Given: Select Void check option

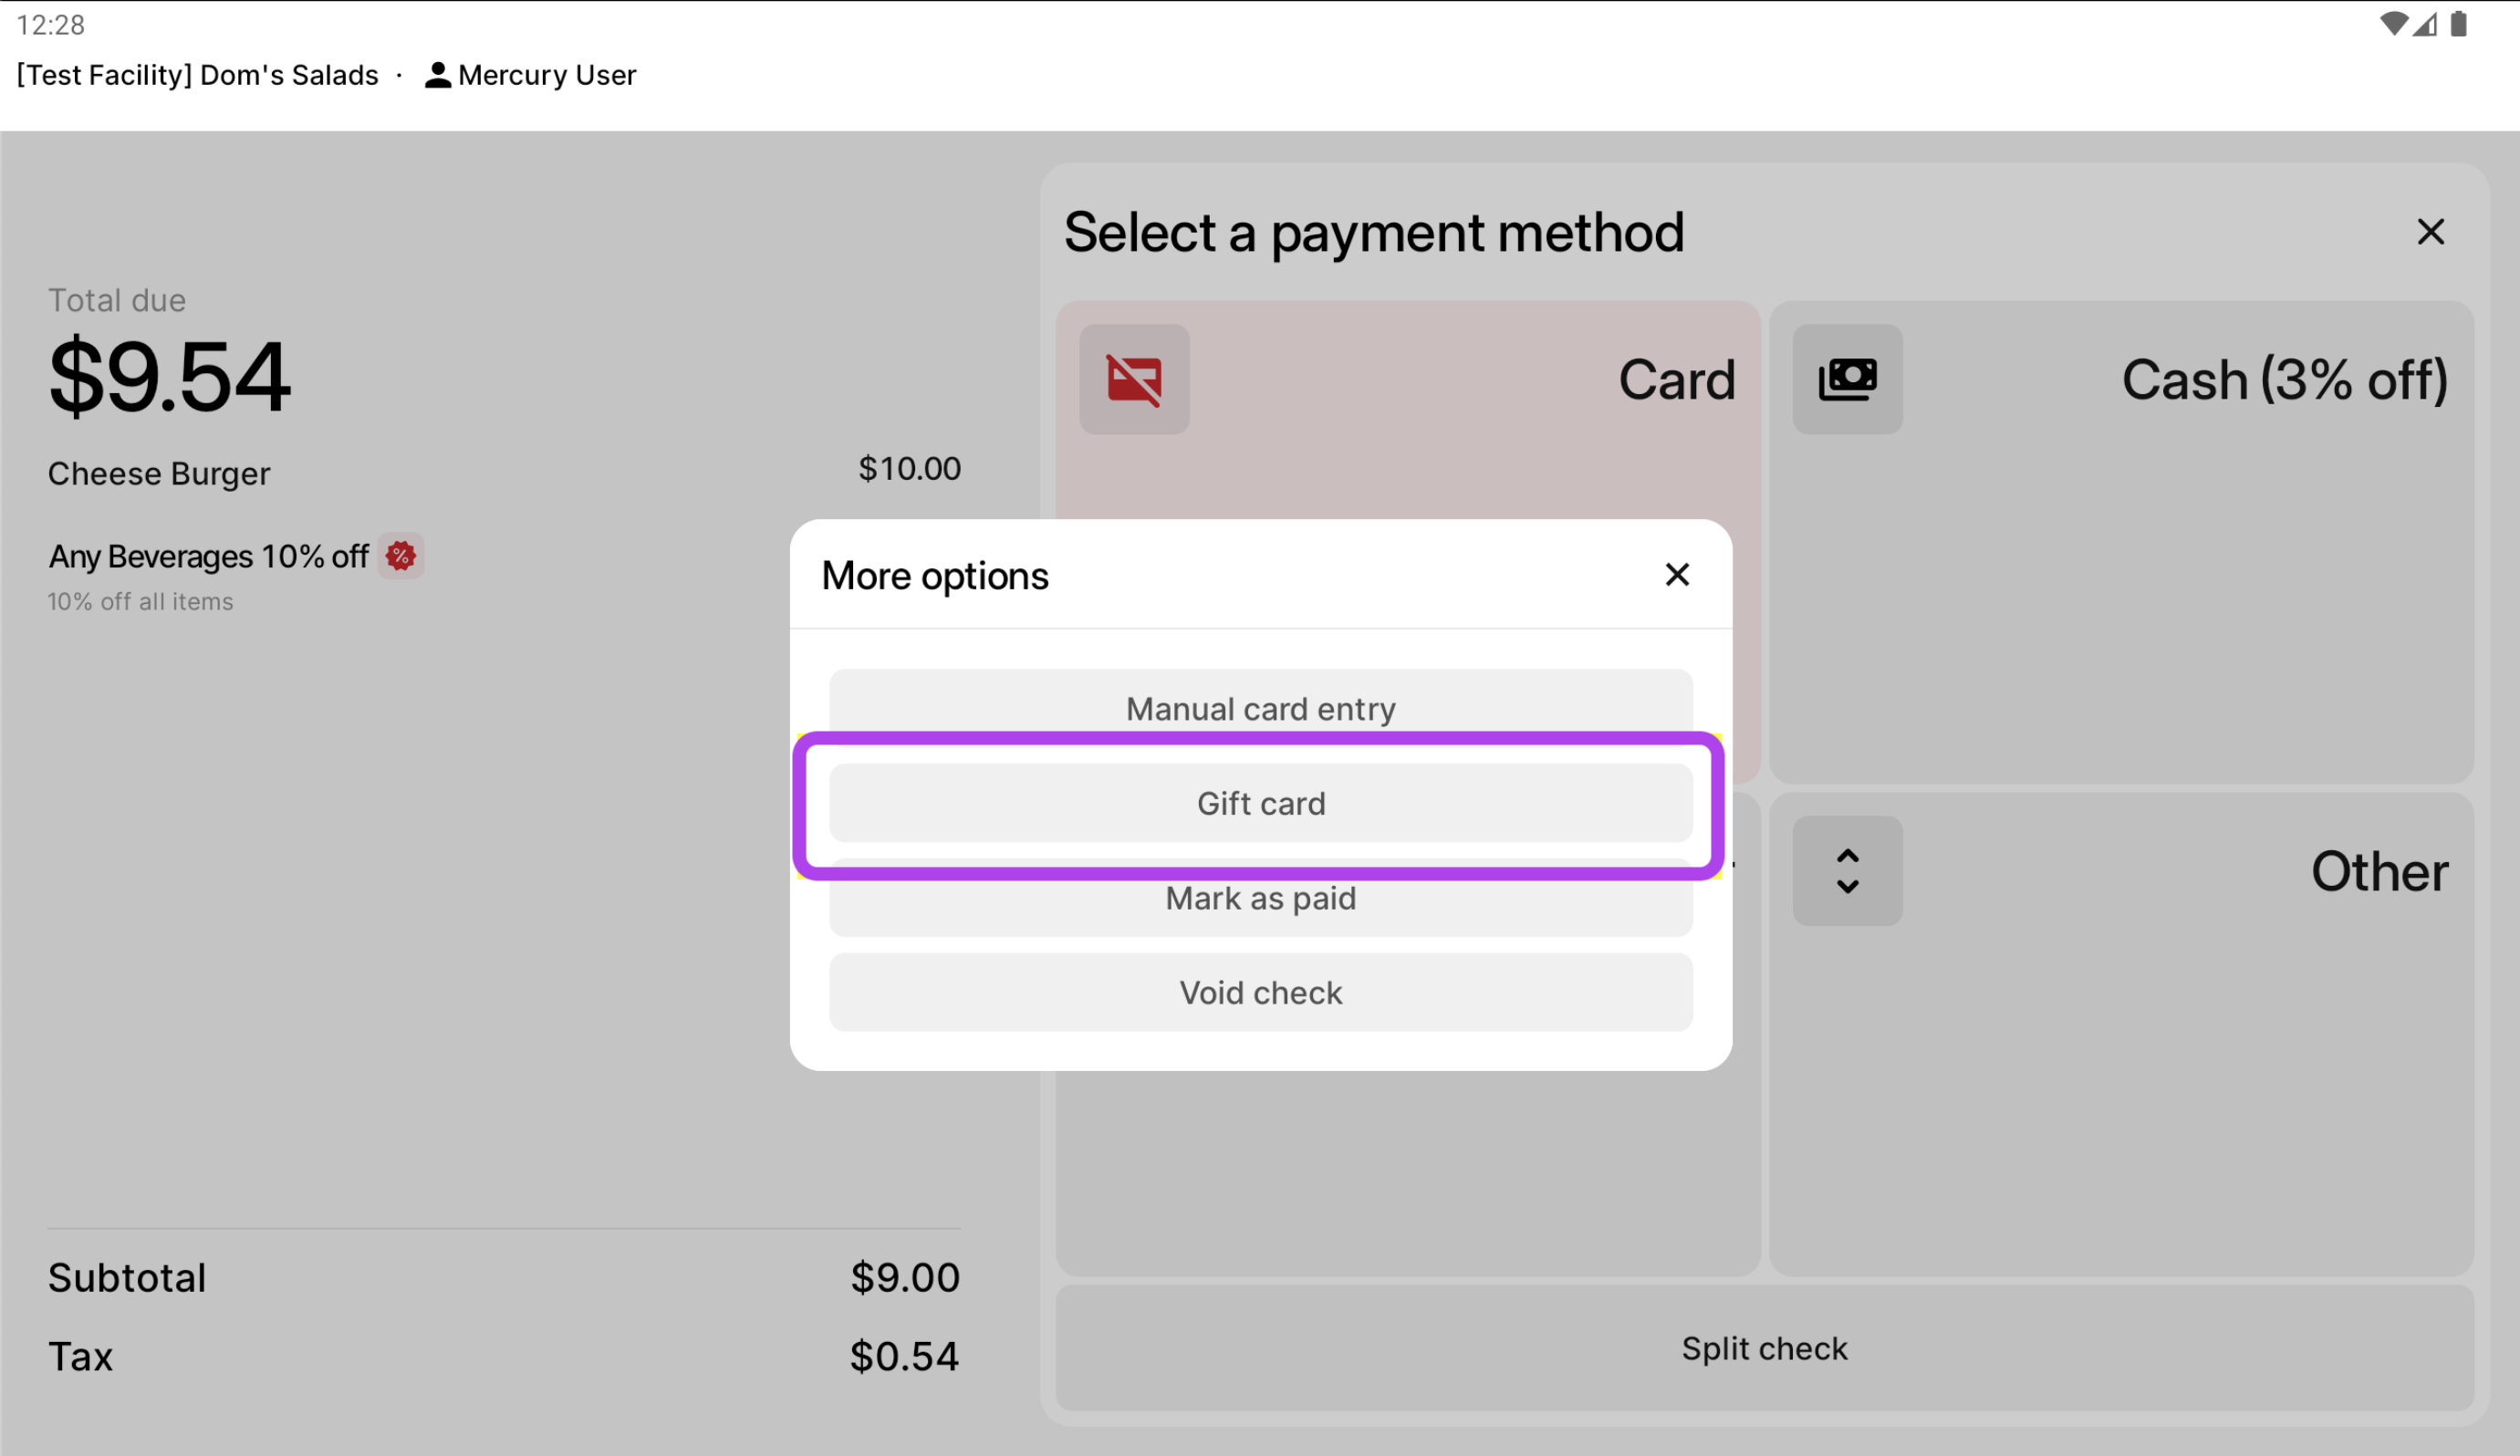Looking at the screenshot, I should (x=1260, y=992).
